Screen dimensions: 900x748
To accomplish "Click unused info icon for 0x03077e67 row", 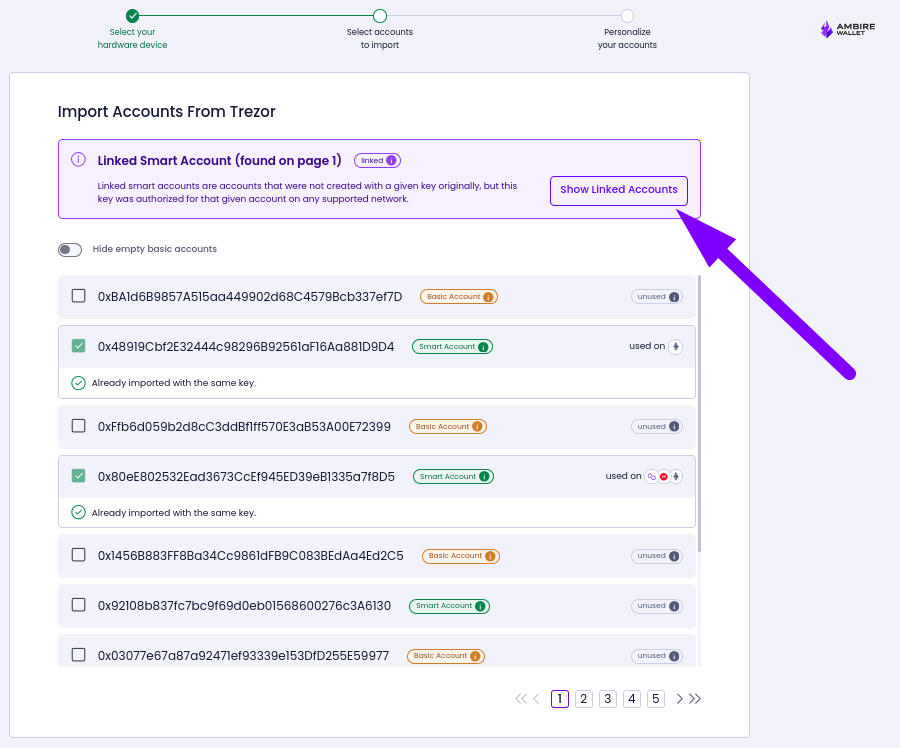I will (x=674, y=656).
